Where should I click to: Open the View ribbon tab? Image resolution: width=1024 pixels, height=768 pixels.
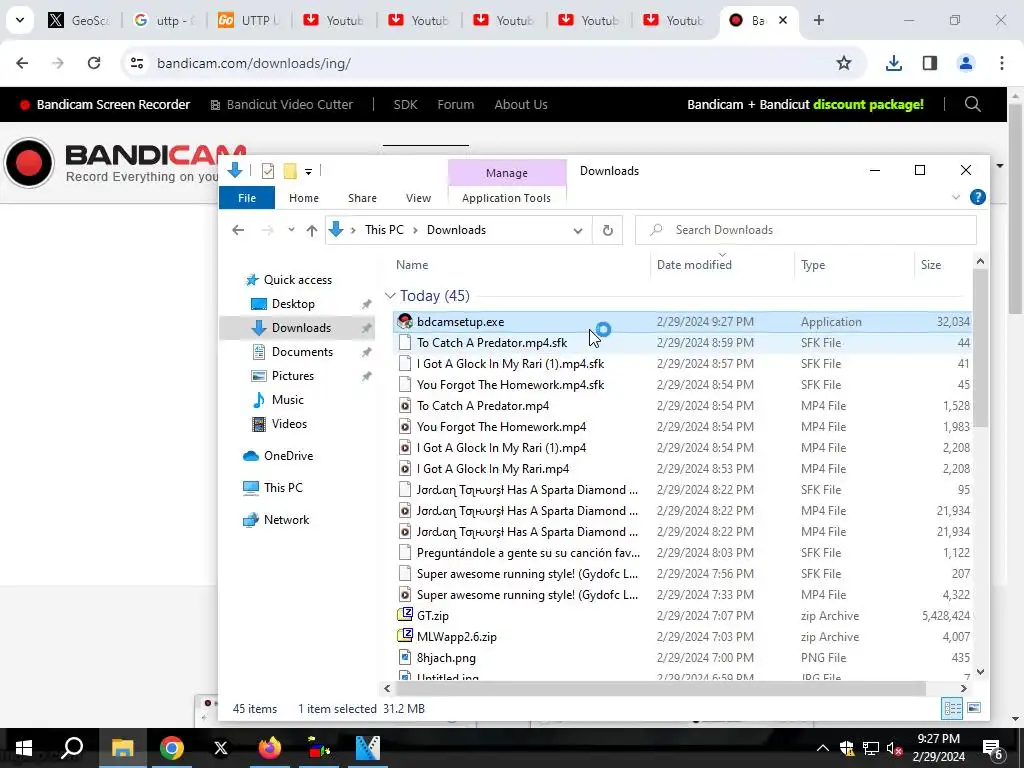[418, 198]
